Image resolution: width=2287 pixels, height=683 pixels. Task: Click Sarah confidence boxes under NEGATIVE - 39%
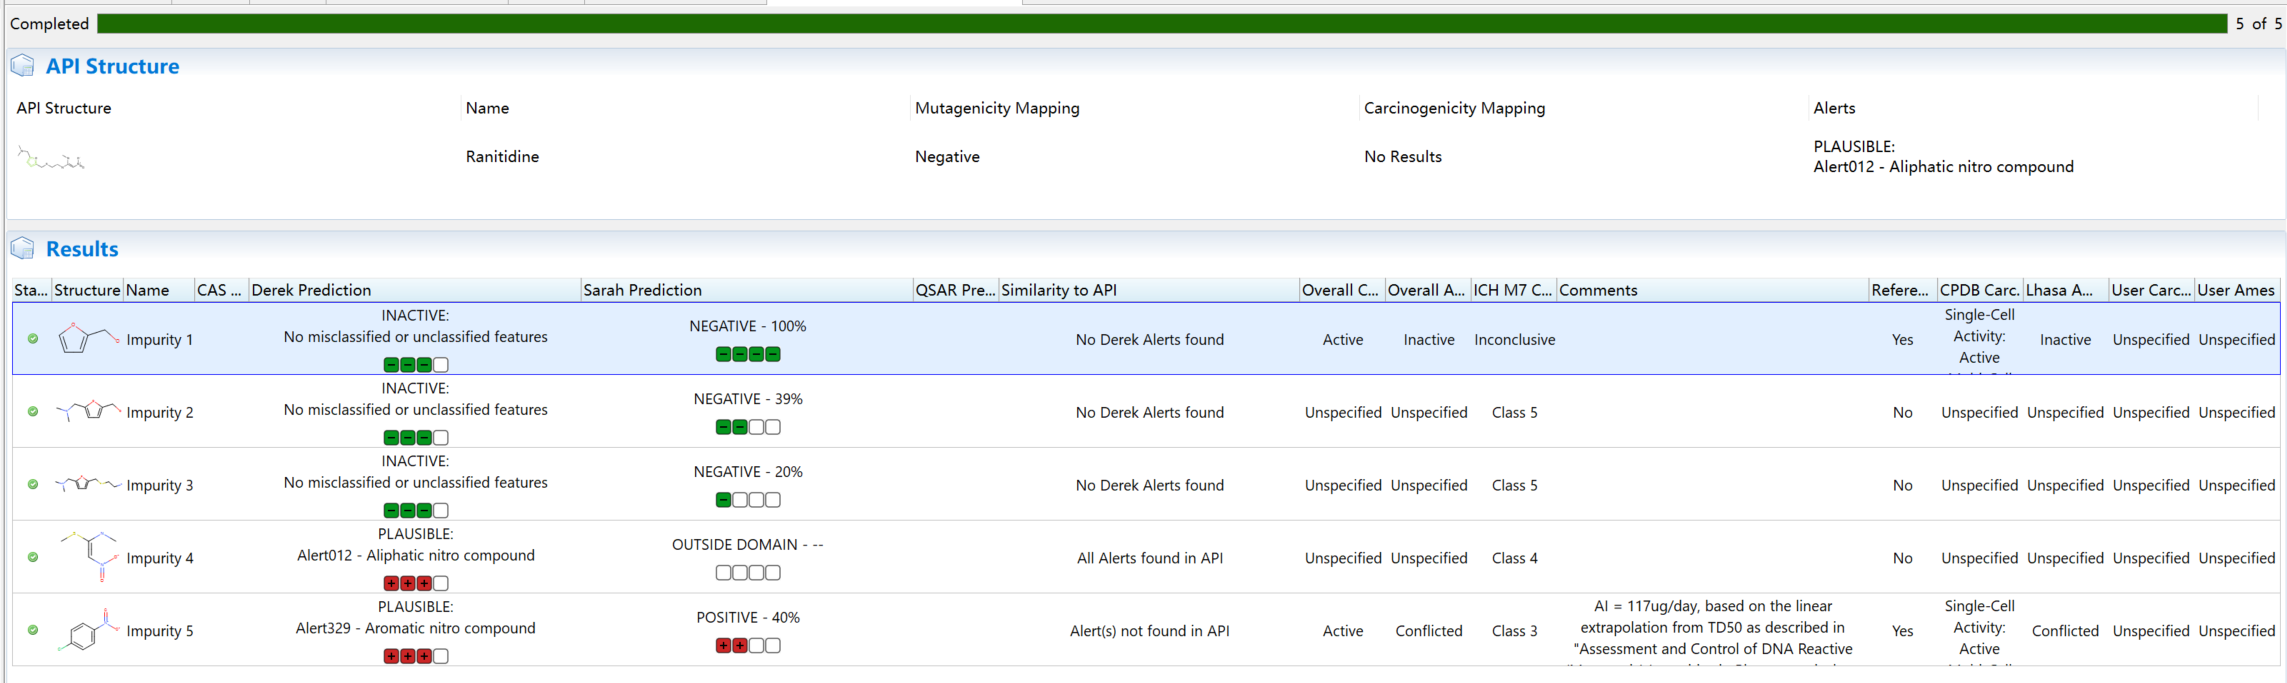pyautogui.click(x=748, y=427)
